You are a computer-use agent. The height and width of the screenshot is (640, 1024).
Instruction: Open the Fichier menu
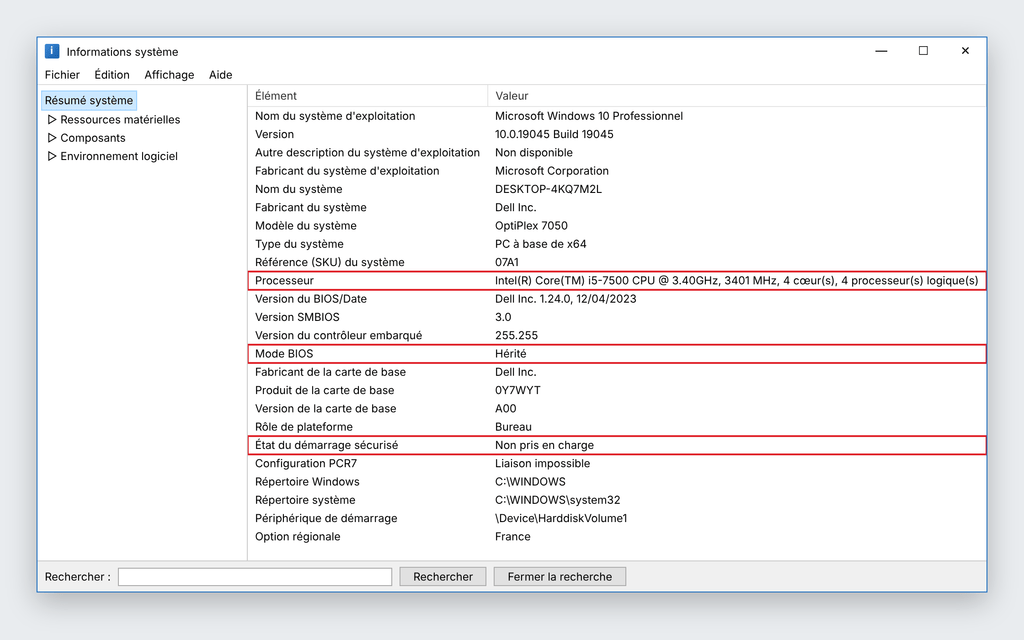coord(62,74)
